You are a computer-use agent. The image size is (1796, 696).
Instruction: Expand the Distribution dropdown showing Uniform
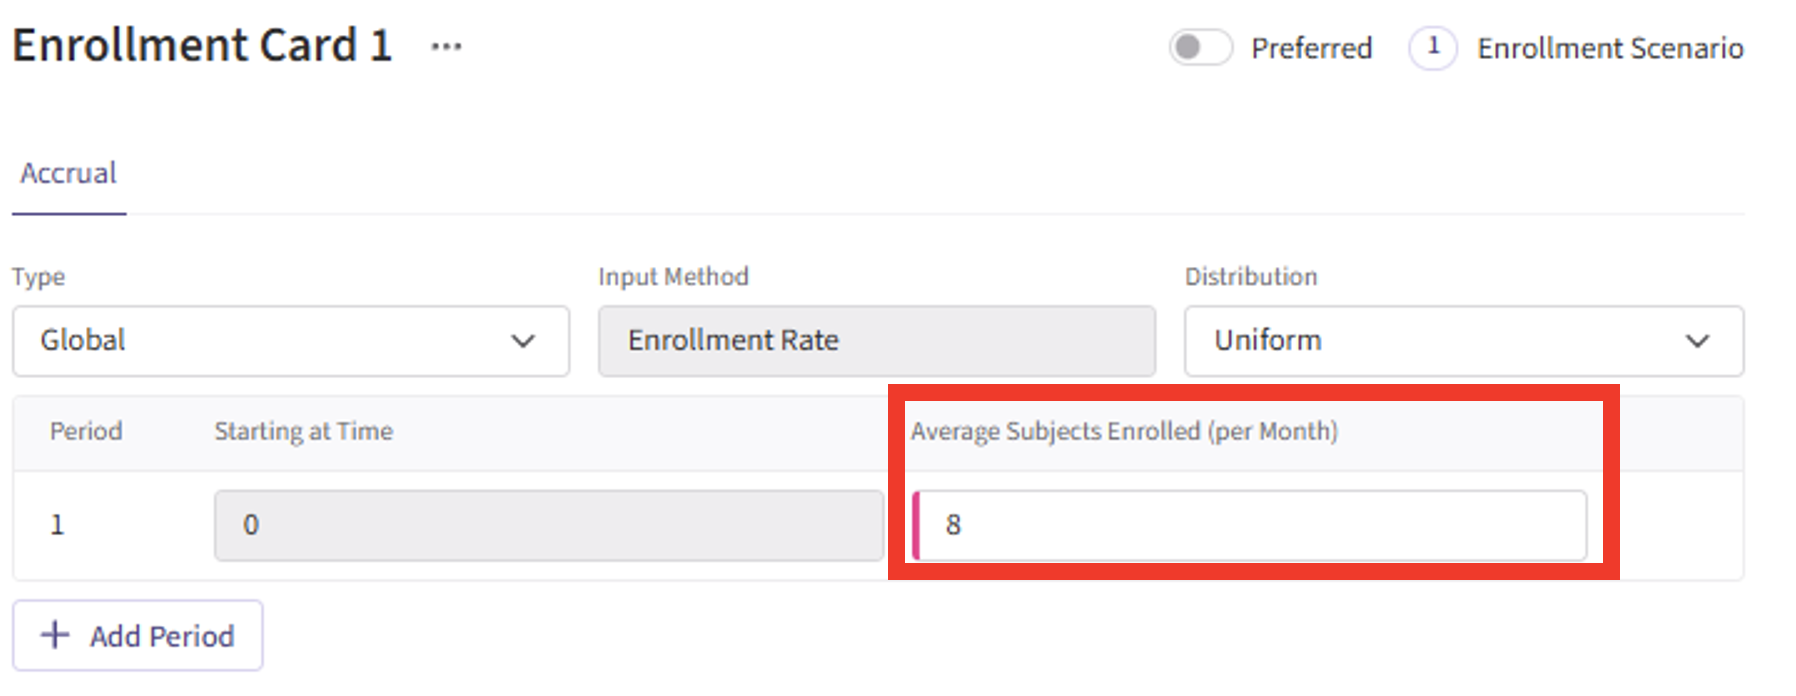click(1463, 341)
